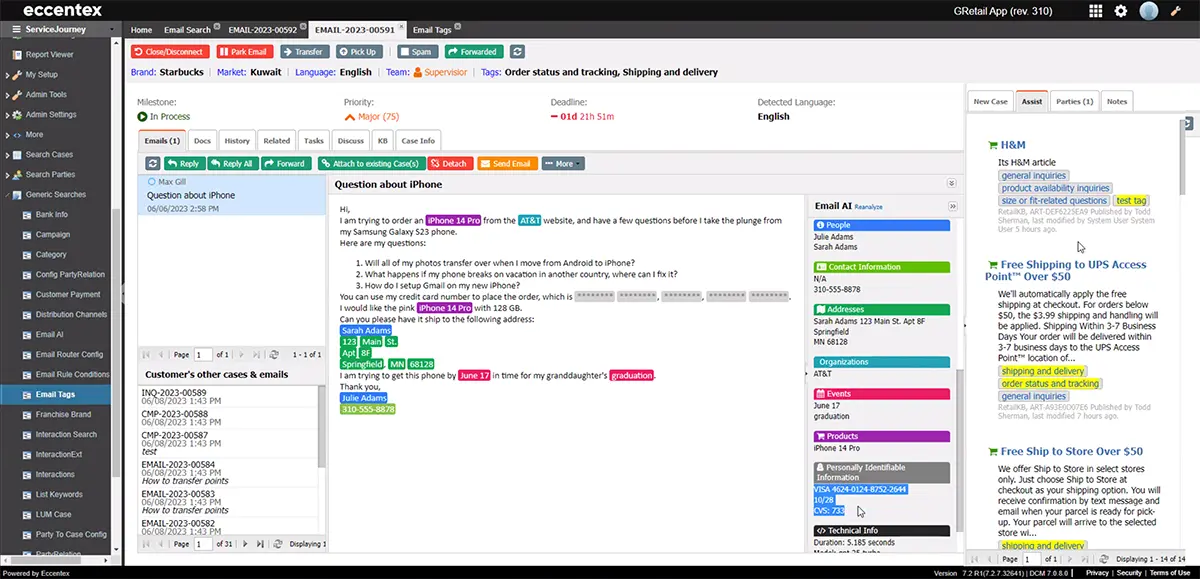Click the Transfer button
Image resolution: width=1200 pixels, height=579 pixels.
(x=305, y=52)
